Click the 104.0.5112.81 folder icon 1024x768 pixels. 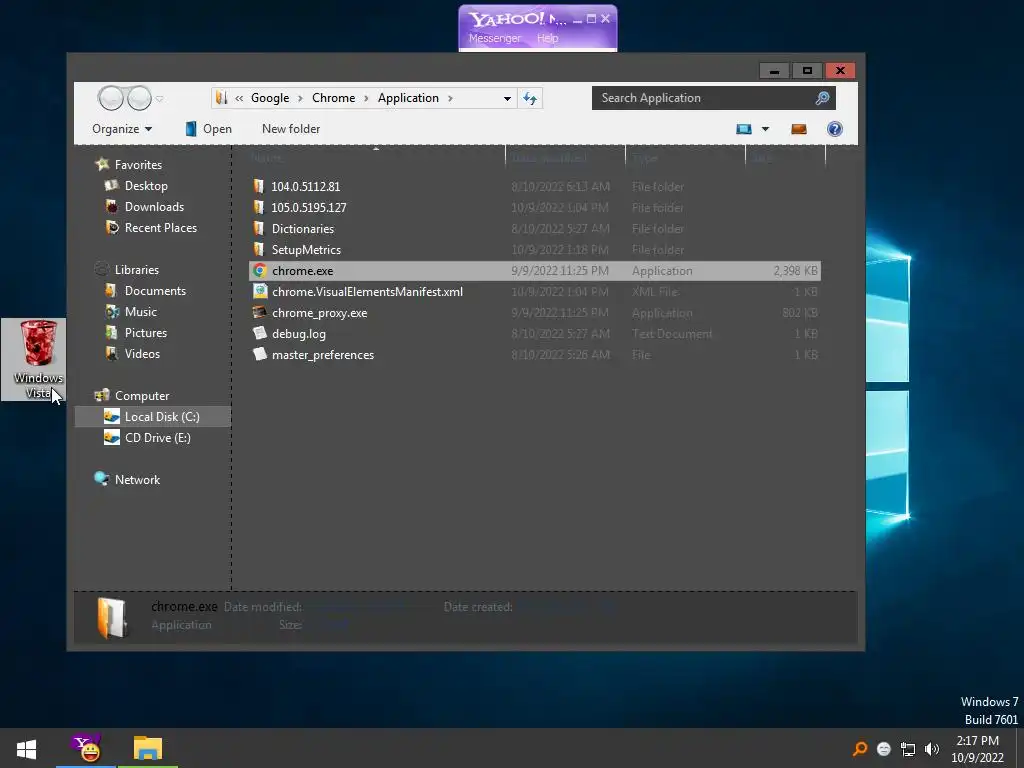click(259, 186)
